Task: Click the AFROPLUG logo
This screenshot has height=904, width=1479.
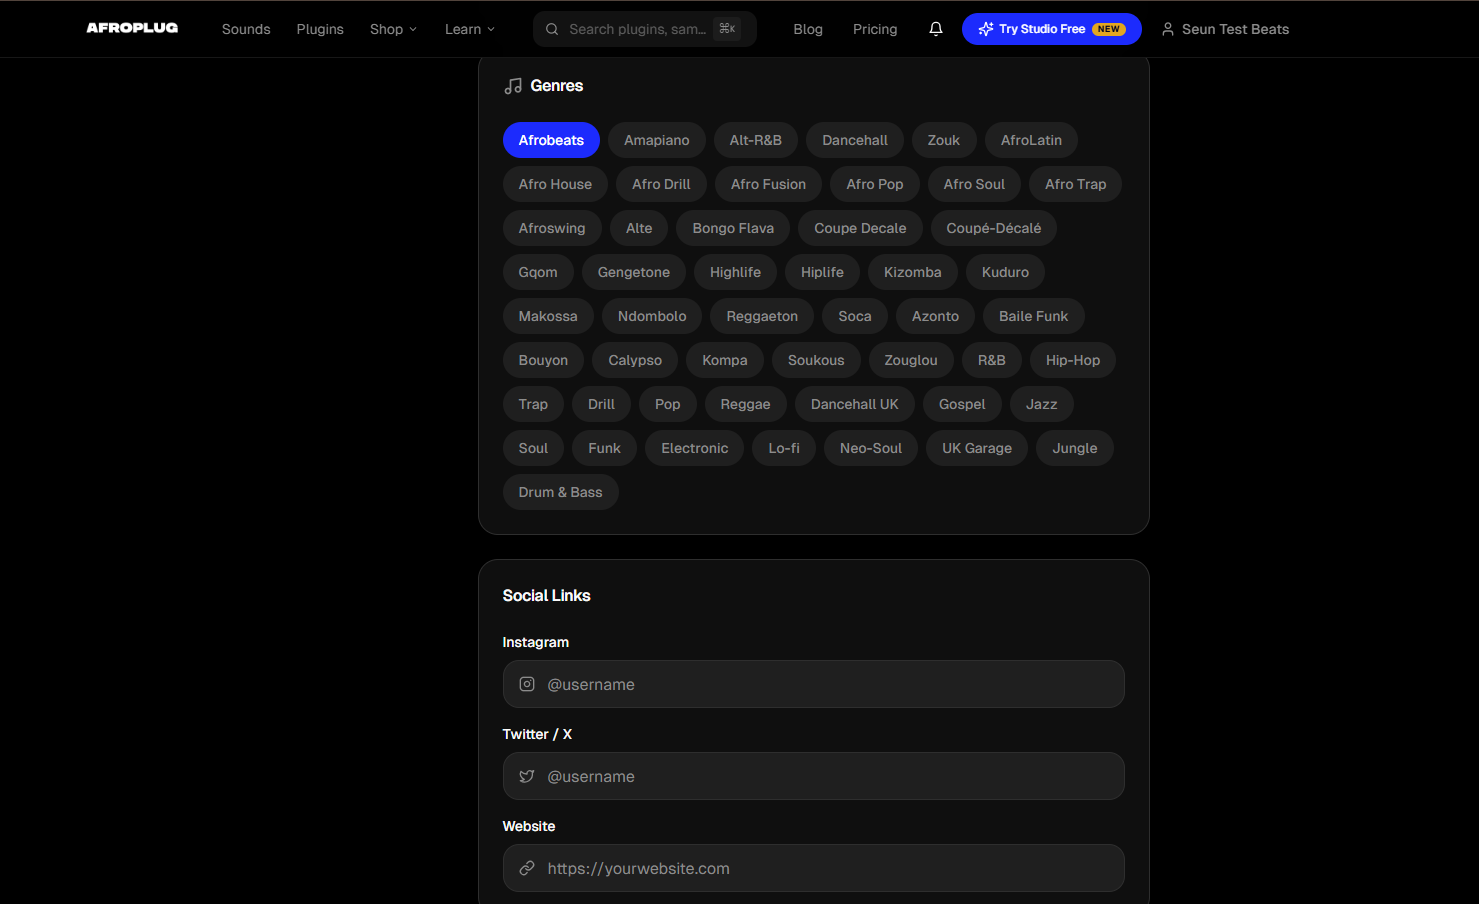Action: (132, 28)
